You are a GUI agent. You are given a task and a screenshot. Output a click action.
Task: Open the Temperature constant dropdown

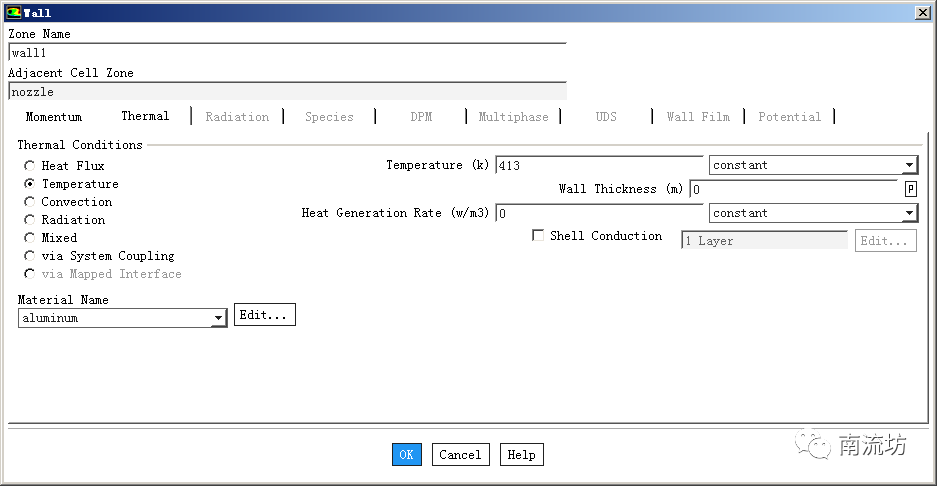click(813, 165)
